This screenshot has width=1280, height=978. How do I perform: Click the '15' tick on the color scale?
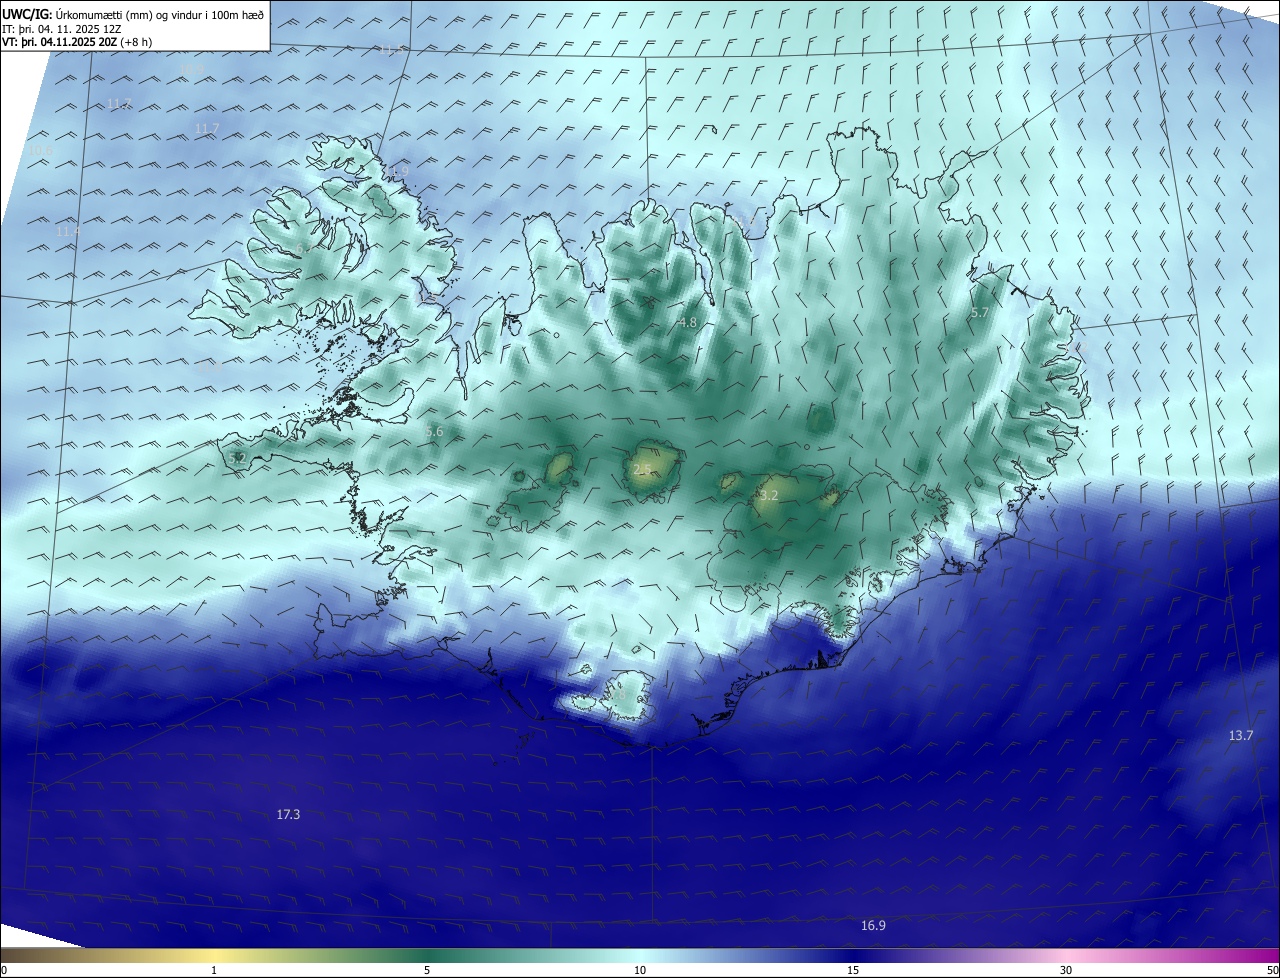tap(853, 971)
